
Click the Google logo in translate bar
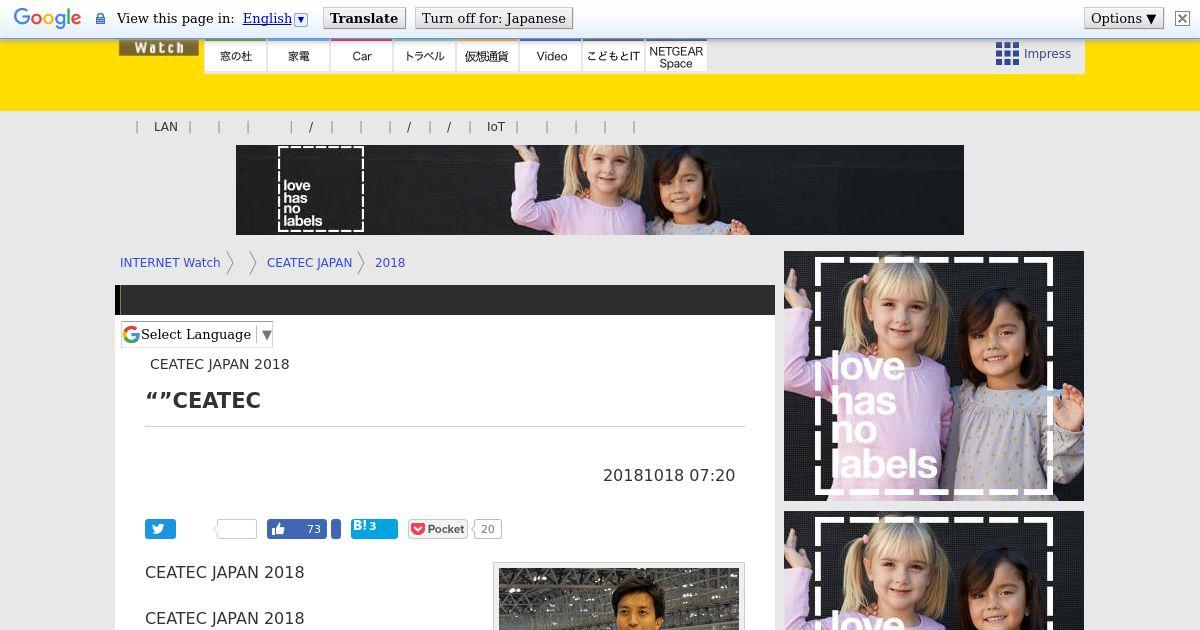(x=47, y=19)
